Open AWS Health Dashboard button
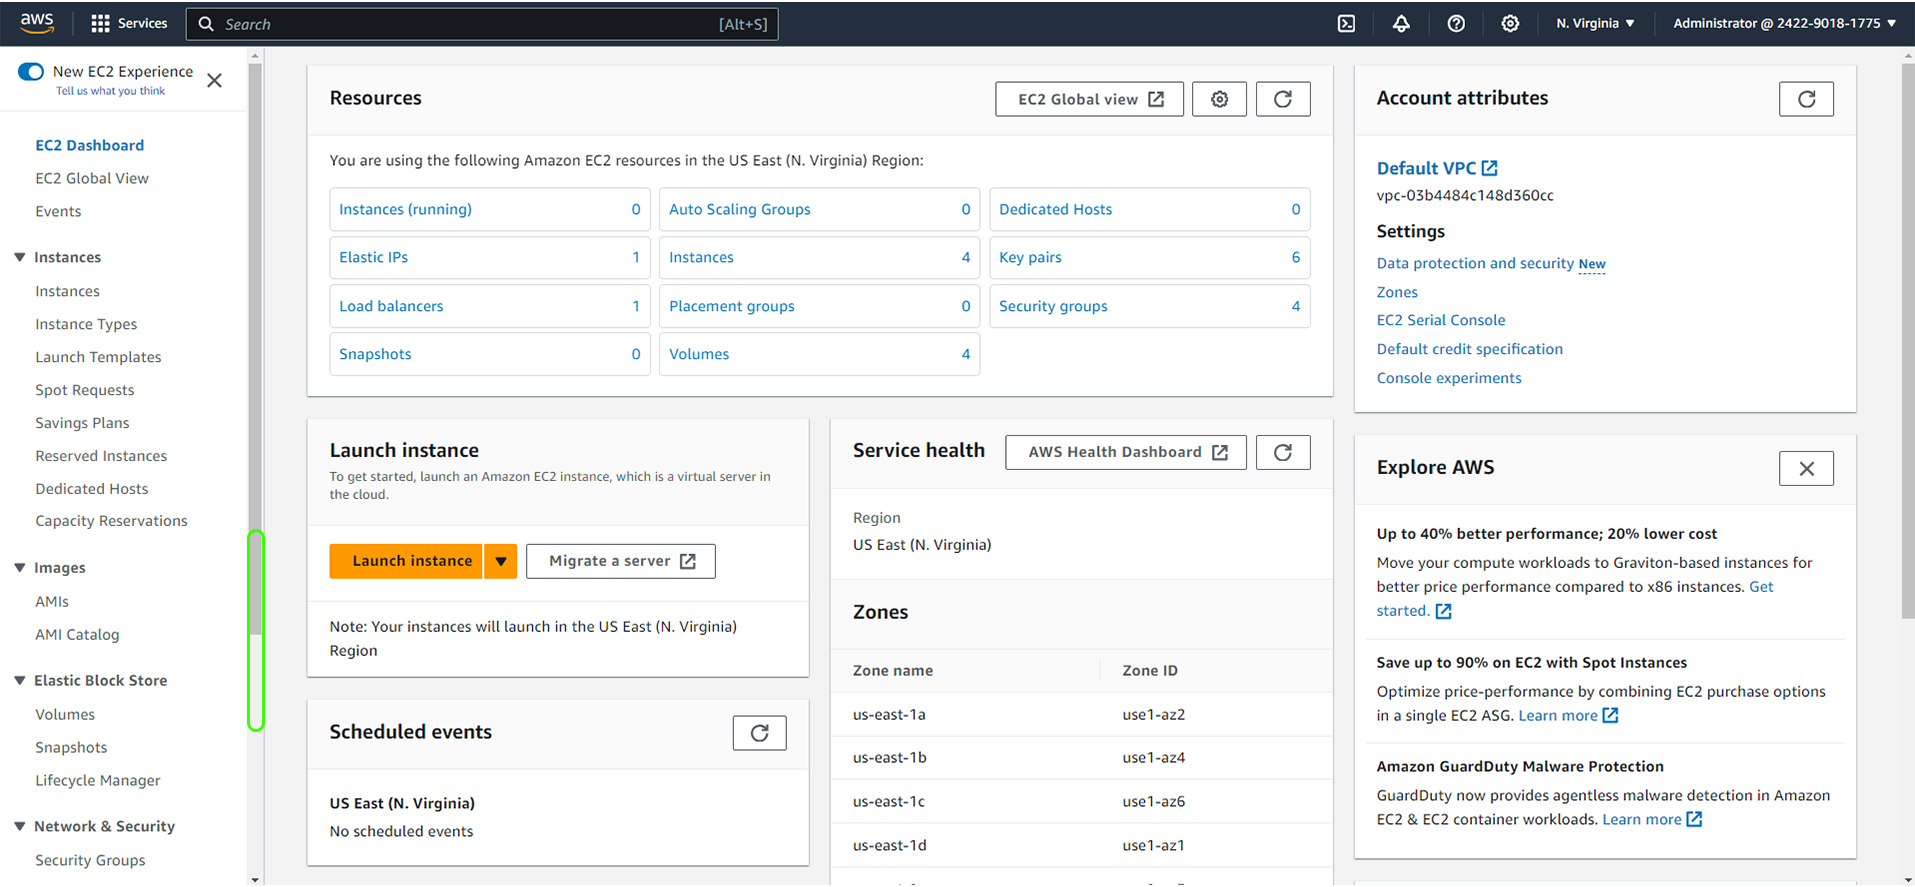Image resolution: width=1915 pixels, height=887 pixels. (1126, 452)
